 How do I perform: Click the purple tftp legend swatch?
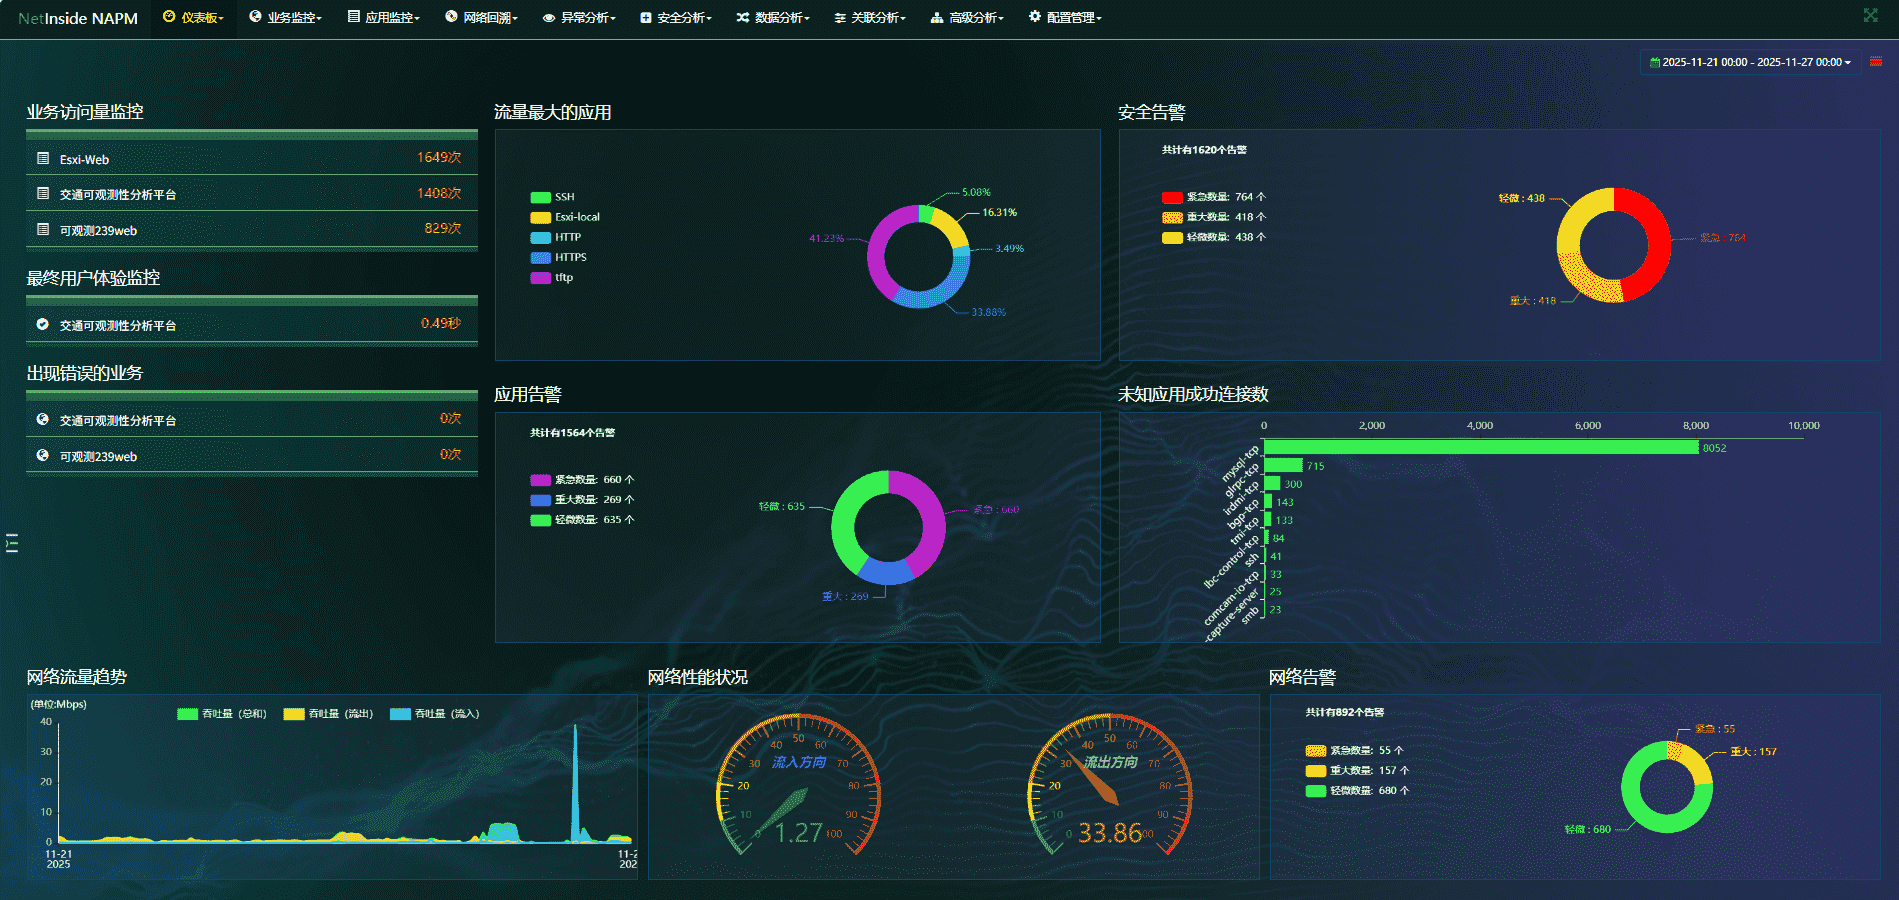point(540,278)
